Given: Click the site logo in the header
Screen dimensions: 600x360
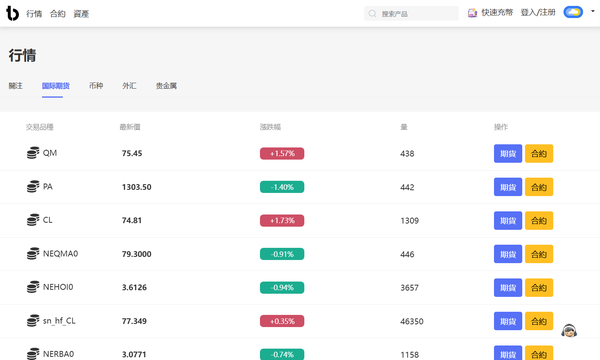Looking at the screenshot, I should pyautogui.click(x=12, y=13).
